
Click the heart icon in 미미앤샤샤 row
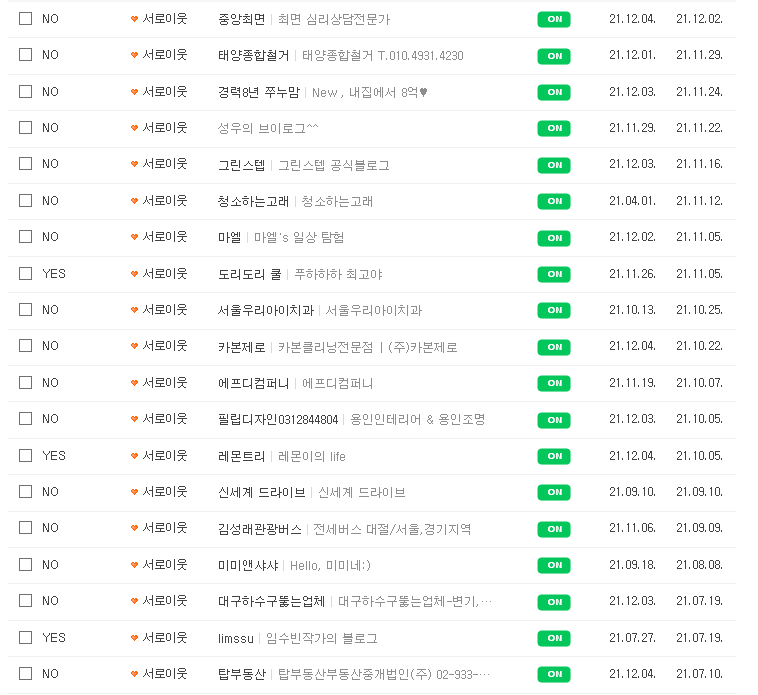(x=134, y=565)
